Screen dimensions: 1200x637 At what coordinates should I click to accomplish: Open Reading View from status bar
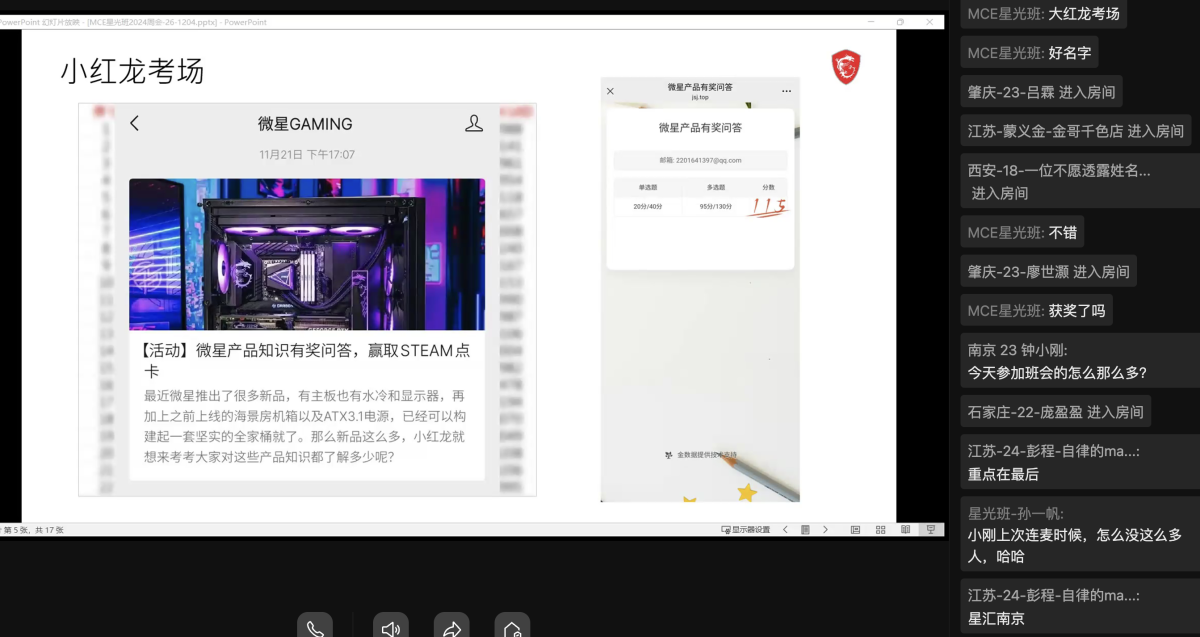905,530
